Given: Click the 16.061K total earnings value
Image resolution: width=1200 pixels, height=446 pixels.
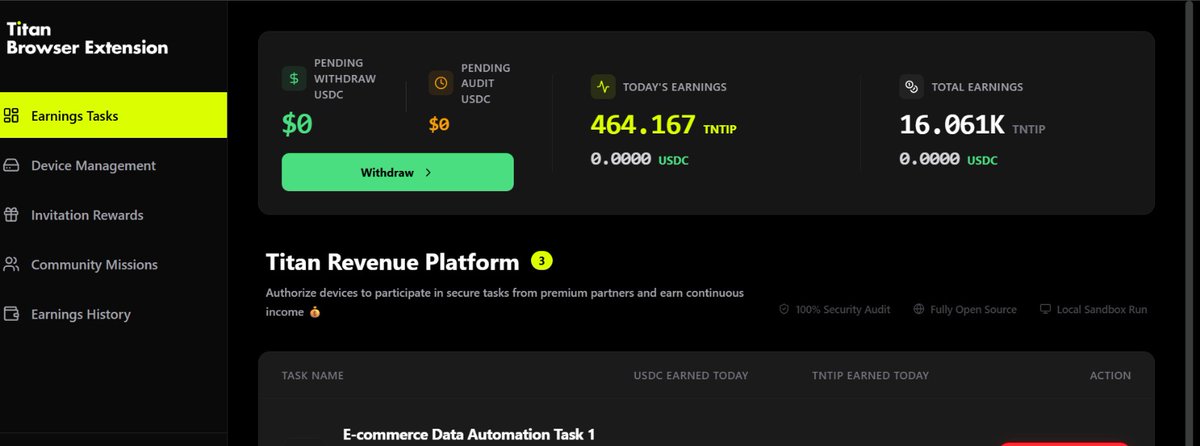Looking at the screenshot, I should tap(972, 126).
